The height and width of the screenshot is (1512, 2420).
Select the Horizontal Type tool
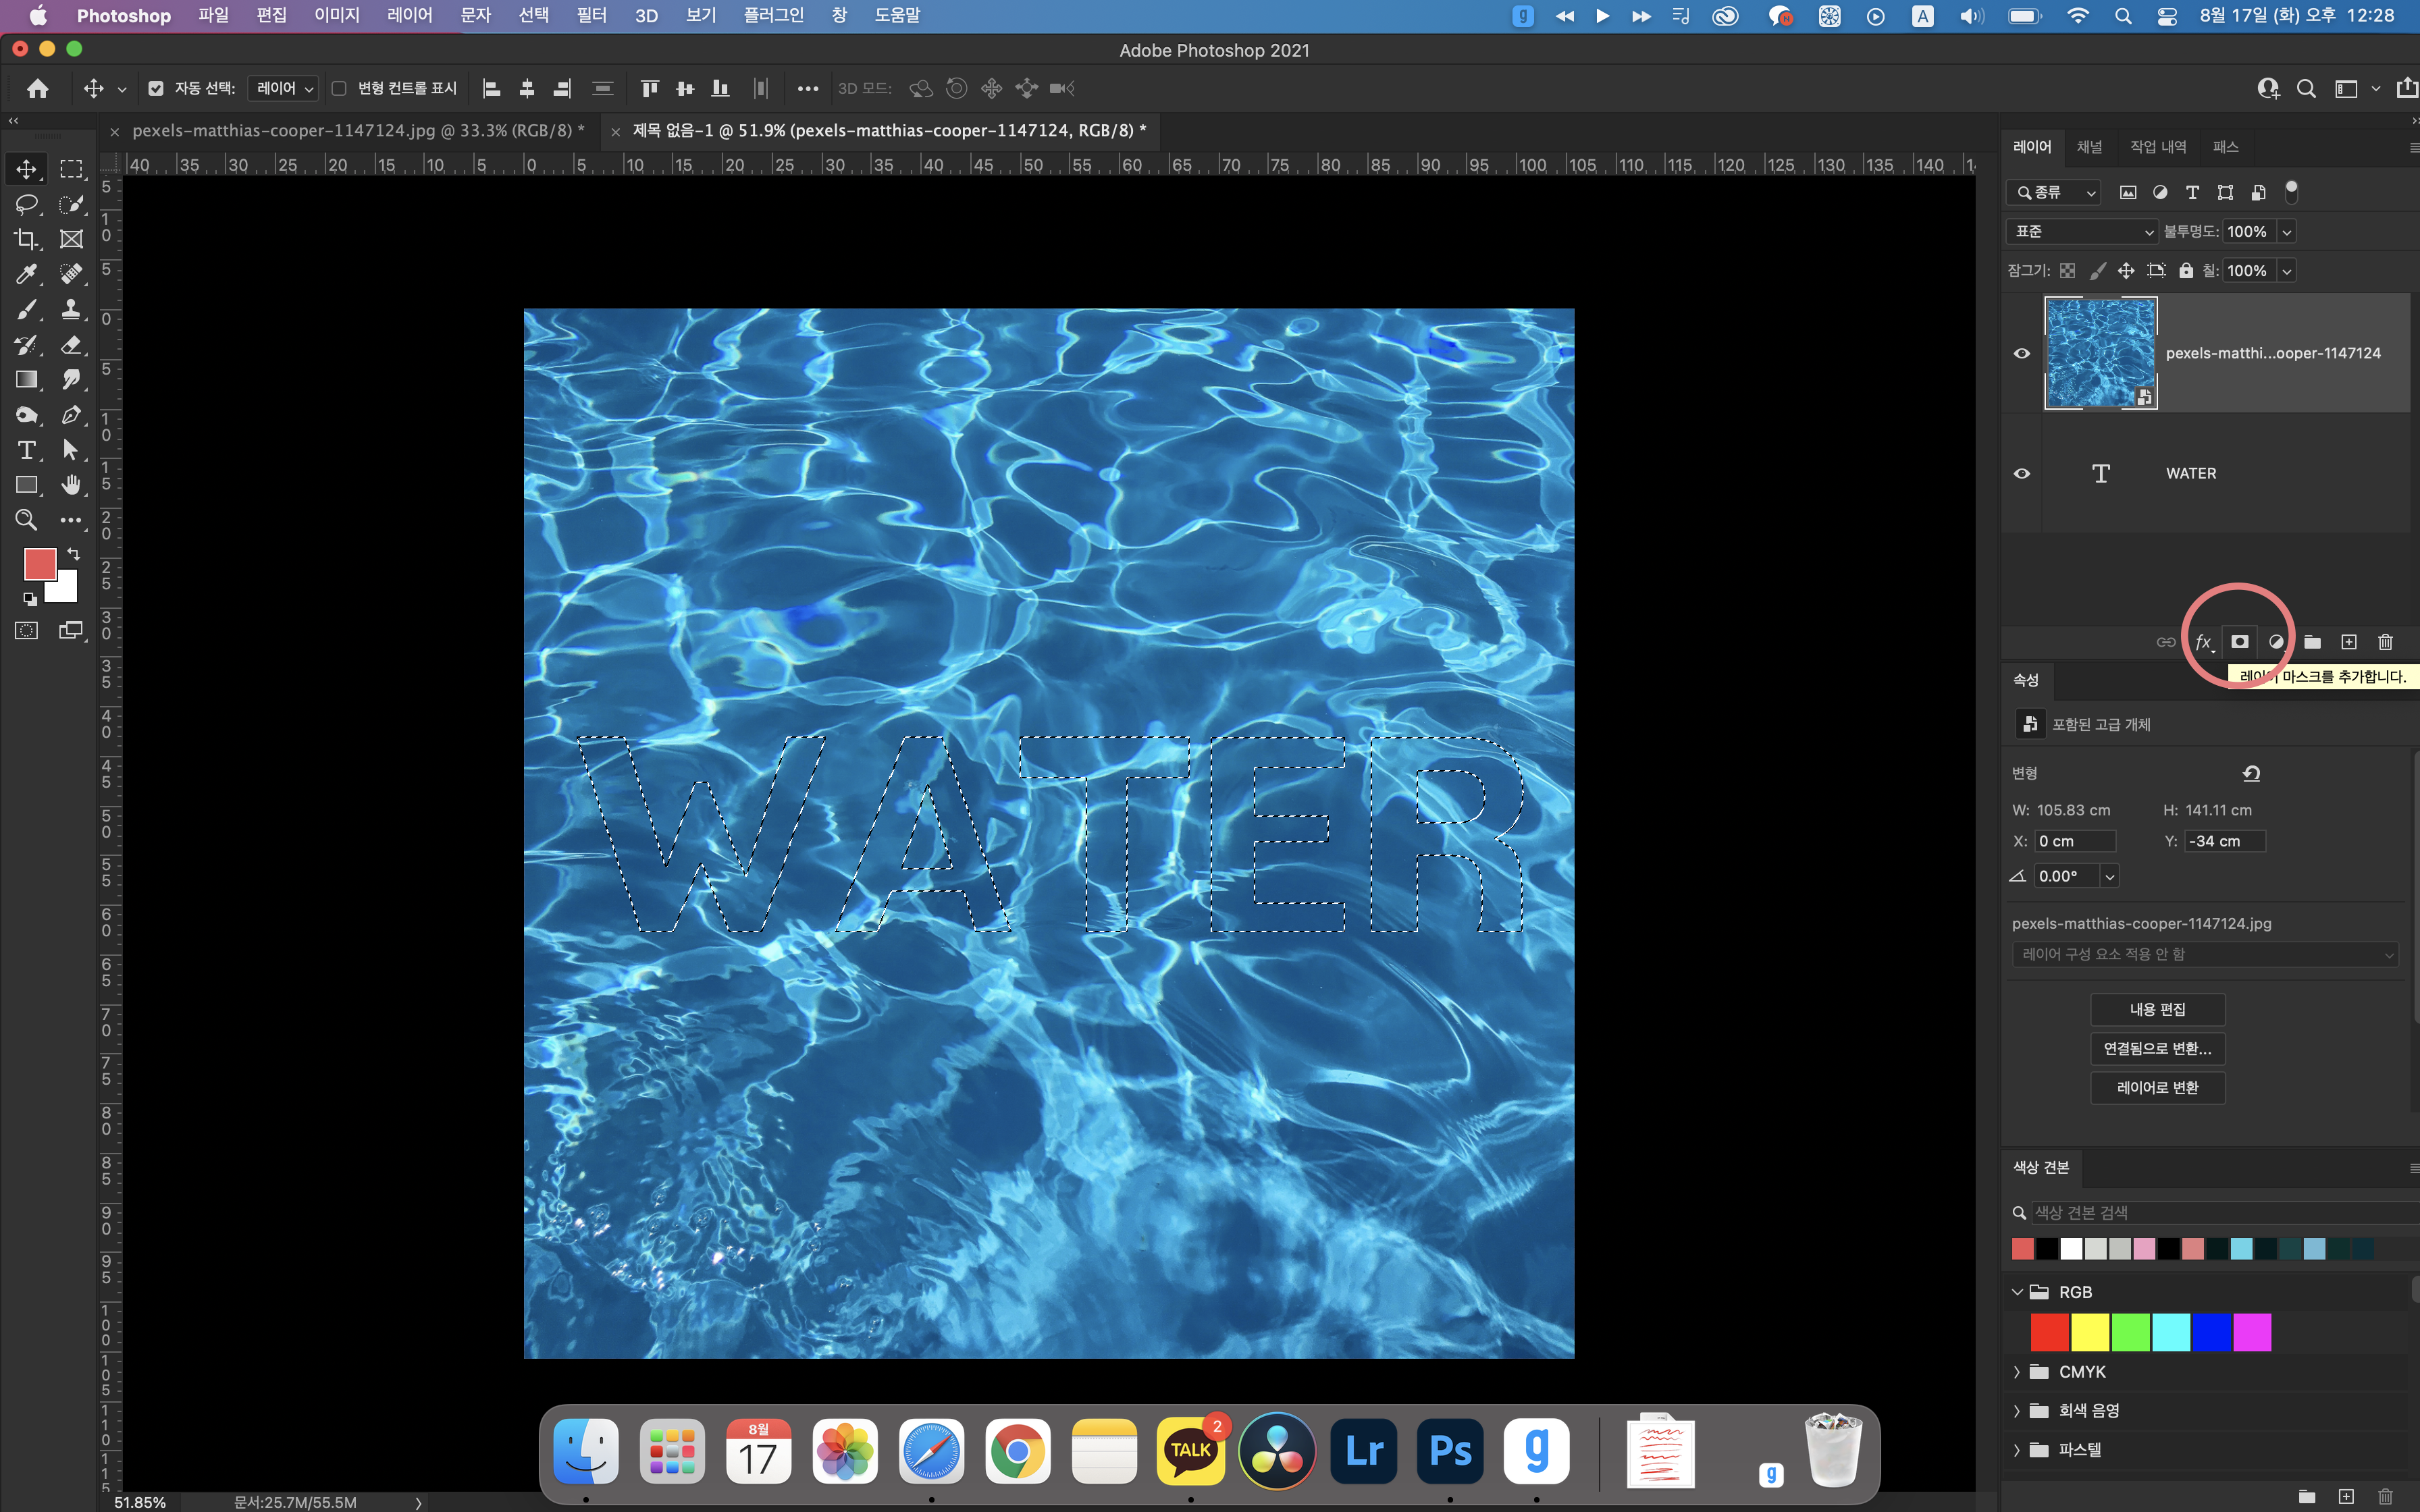[27, 450]
